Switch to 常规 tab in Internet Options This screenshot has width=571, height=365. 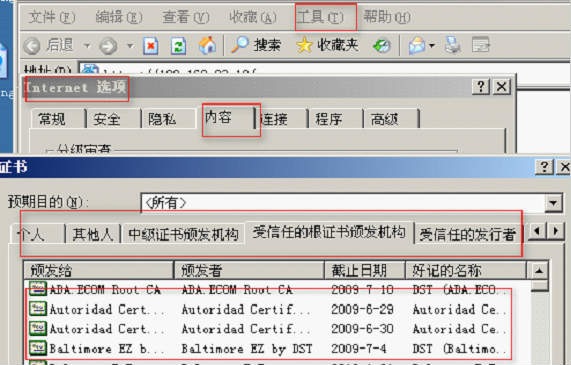pyautogui.click(x=57, y=118)
